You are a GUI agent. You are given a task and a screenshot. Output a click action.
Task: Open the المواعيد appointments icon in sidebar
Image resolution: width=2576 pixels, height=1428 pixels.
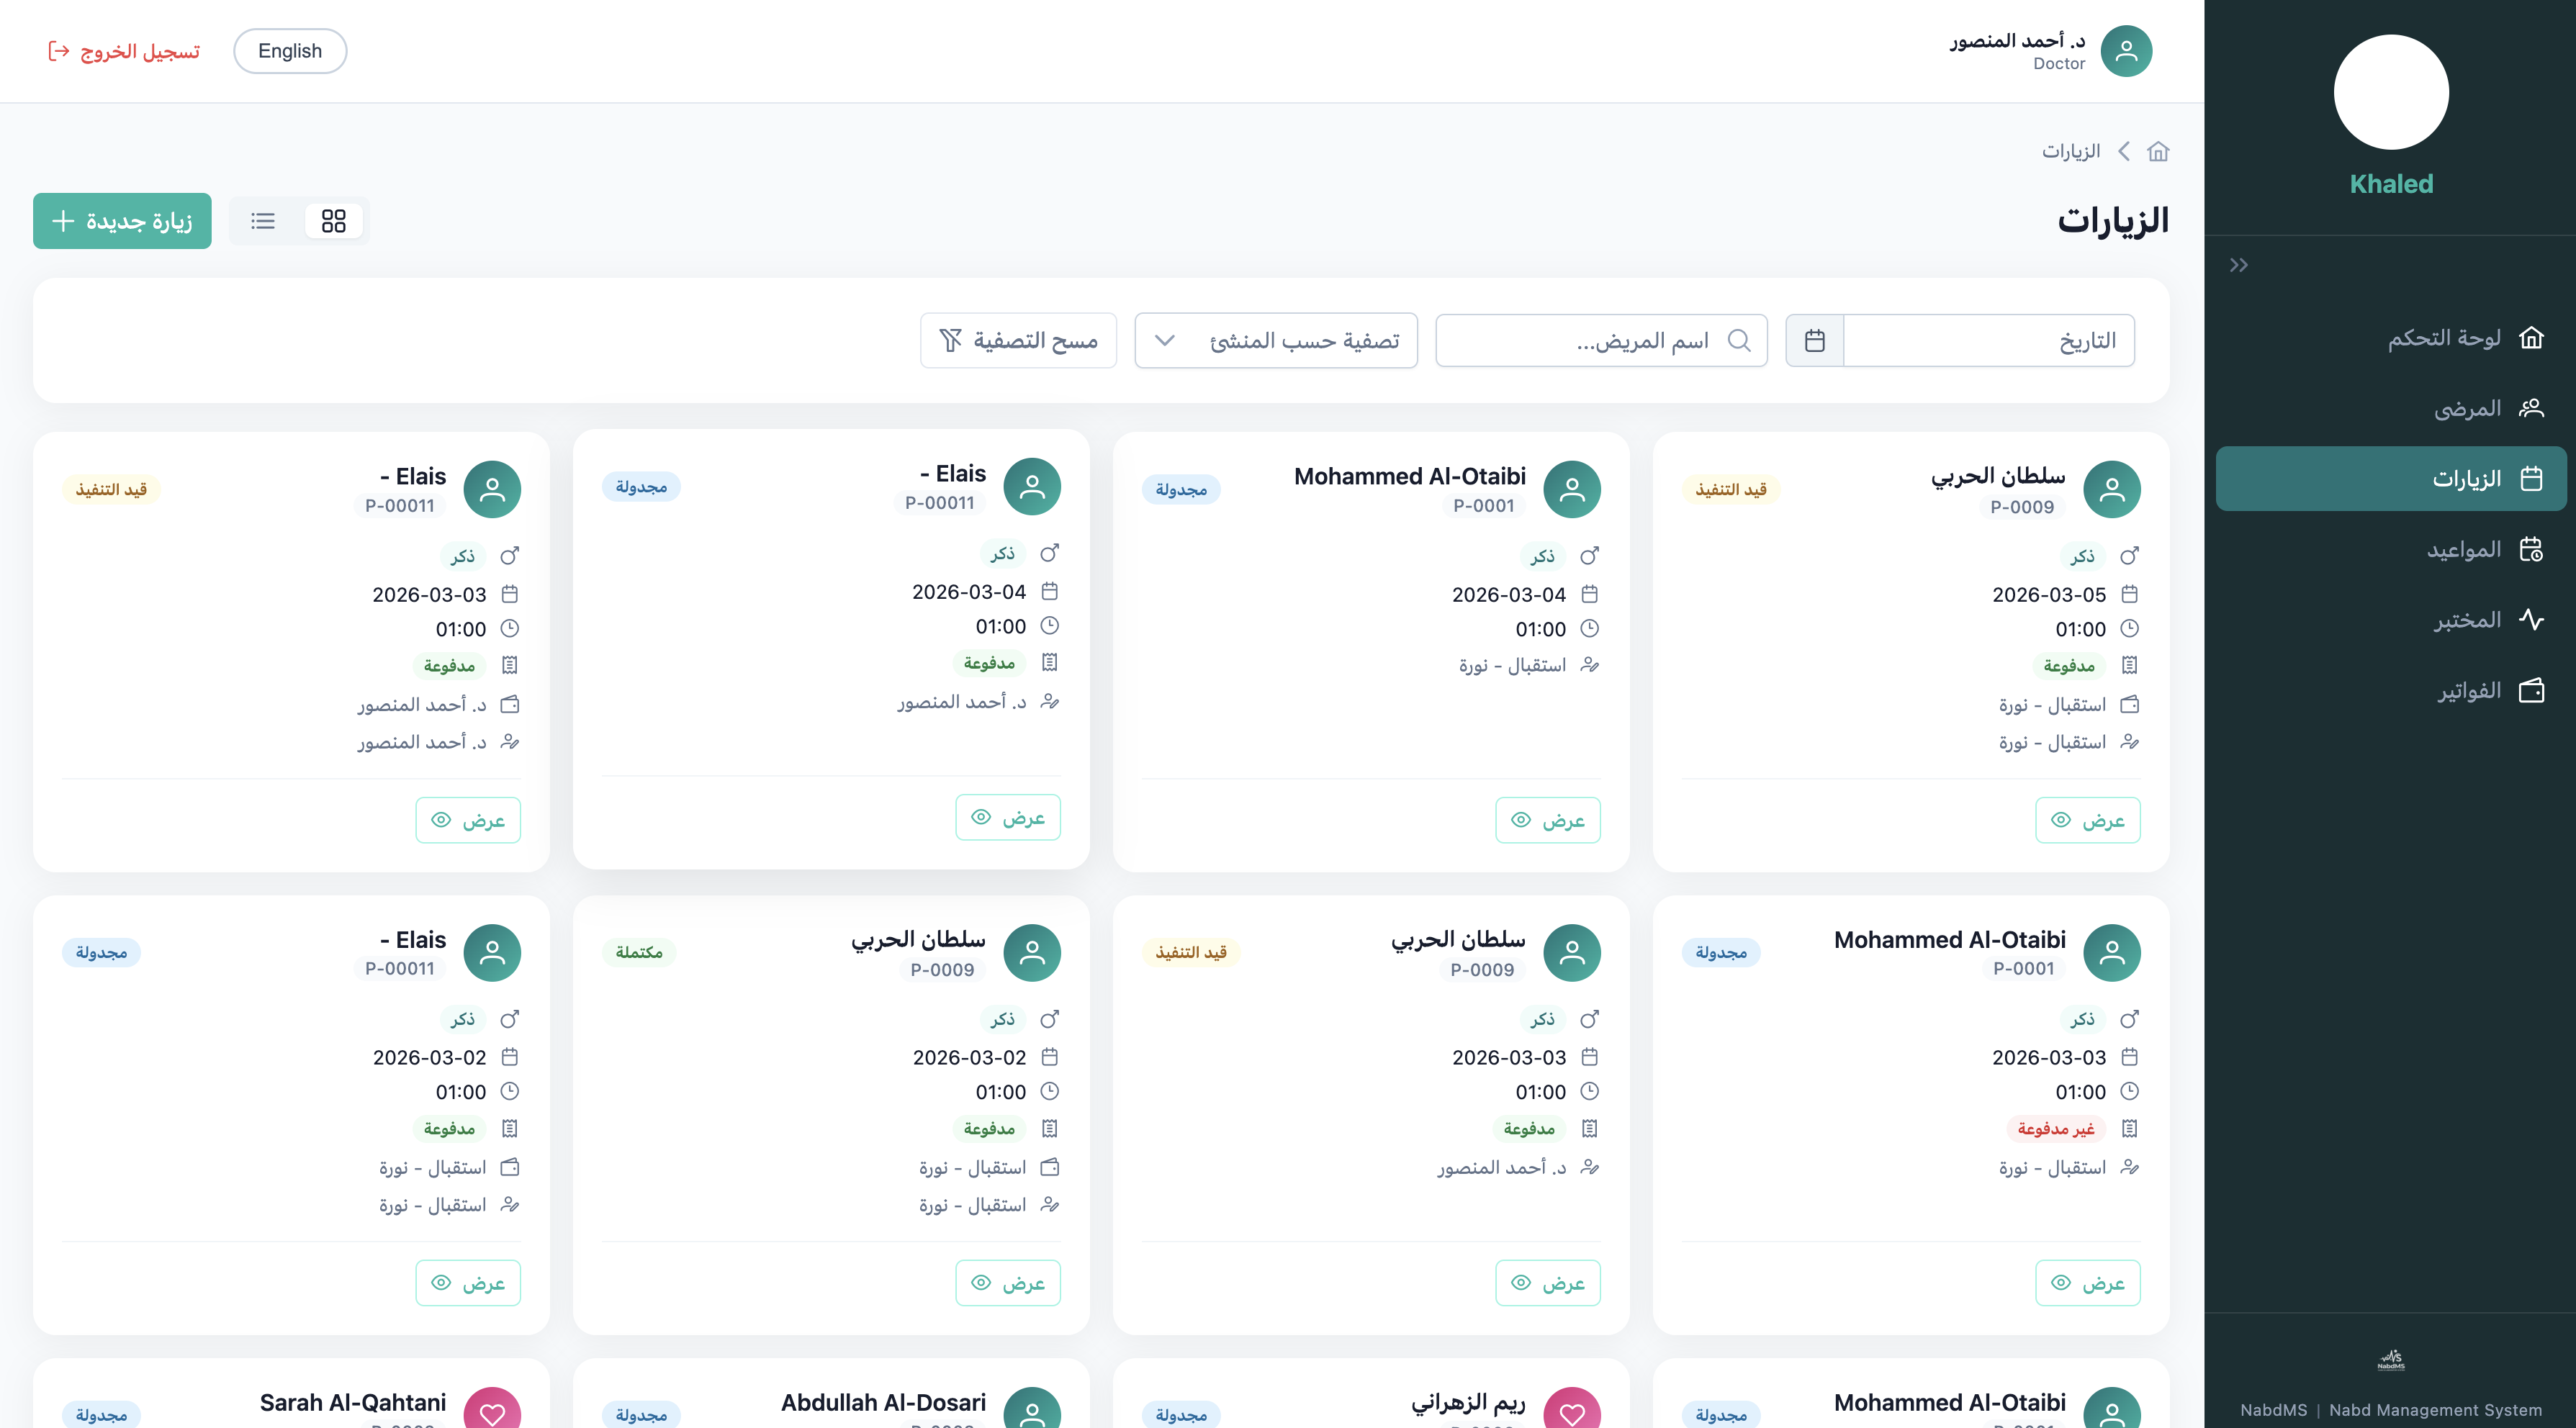[2533, 548]
